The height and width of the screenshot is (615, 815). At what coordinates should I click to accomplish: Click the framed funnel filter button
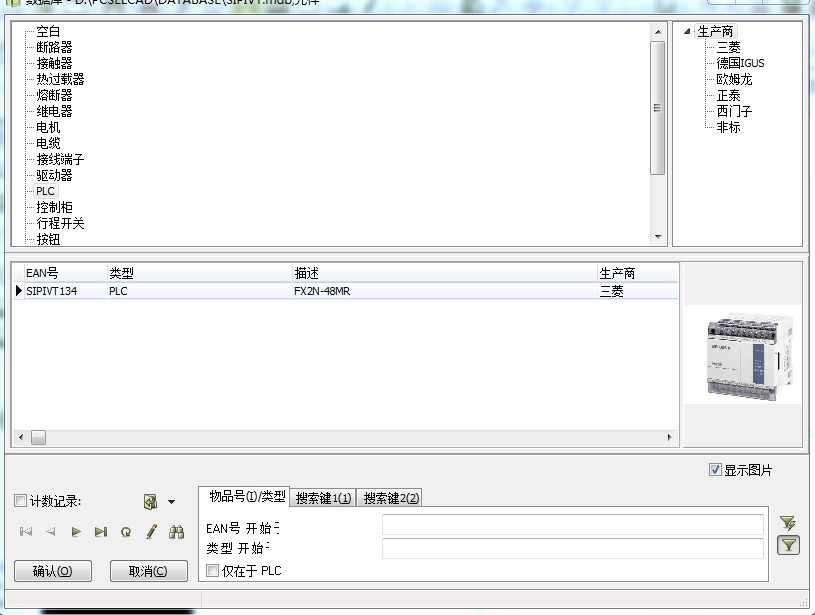tap(788, 545)
